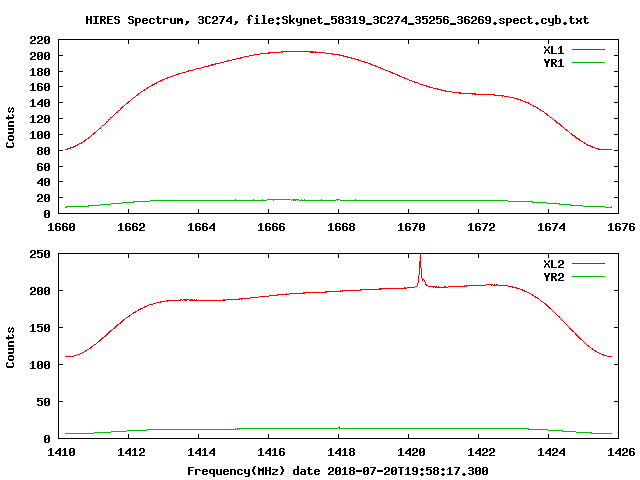Click the 1422 x-axis tick label
Image resolution: width=640 pixels, height=480 pixels.
481,452
